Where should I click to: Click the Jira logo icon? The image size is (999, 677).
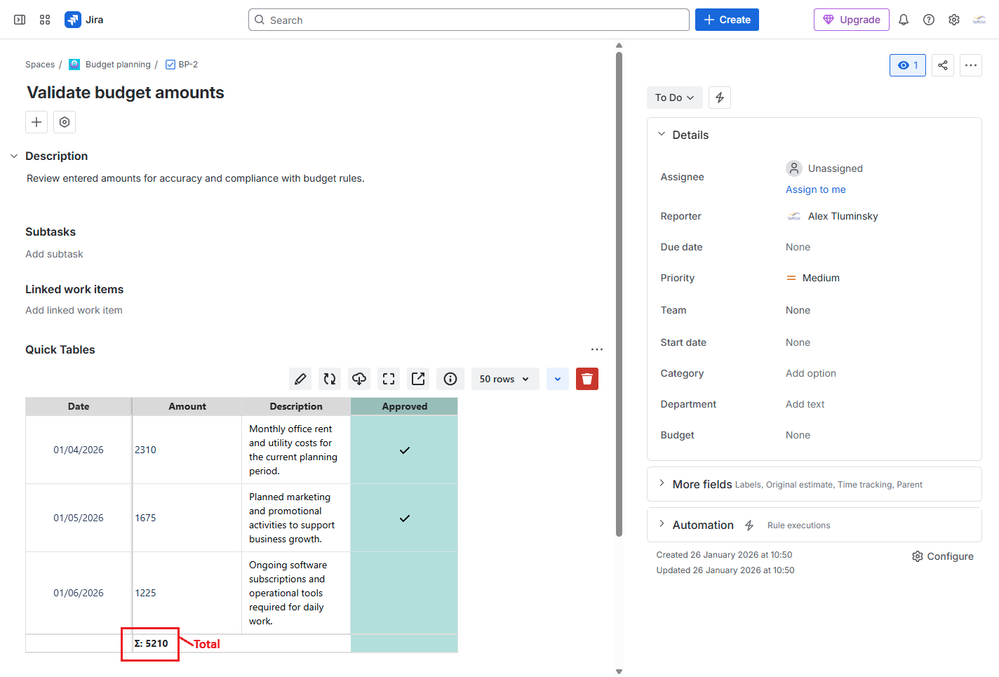coord(73,20)
